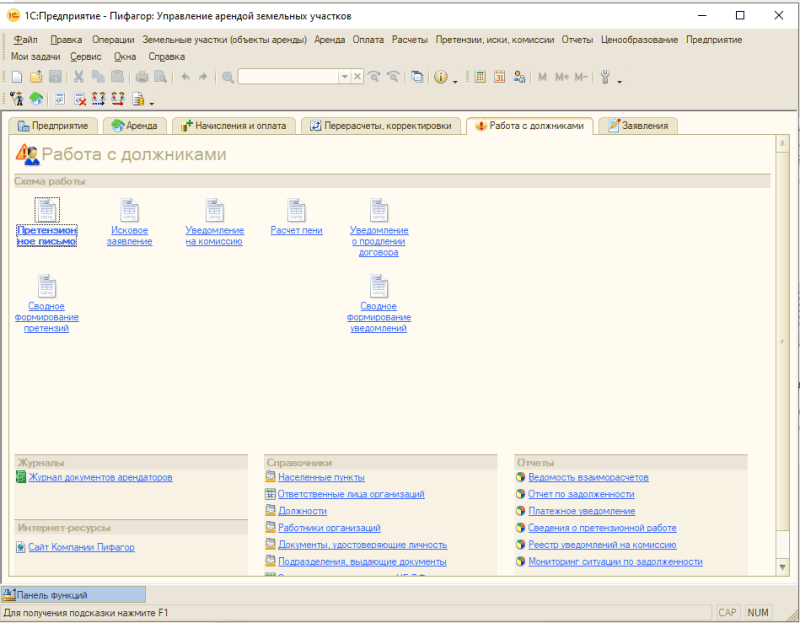This screenshot has width=800, height=623.
Task: Open the calendar toolbar icon
Action: click(499, 77)
